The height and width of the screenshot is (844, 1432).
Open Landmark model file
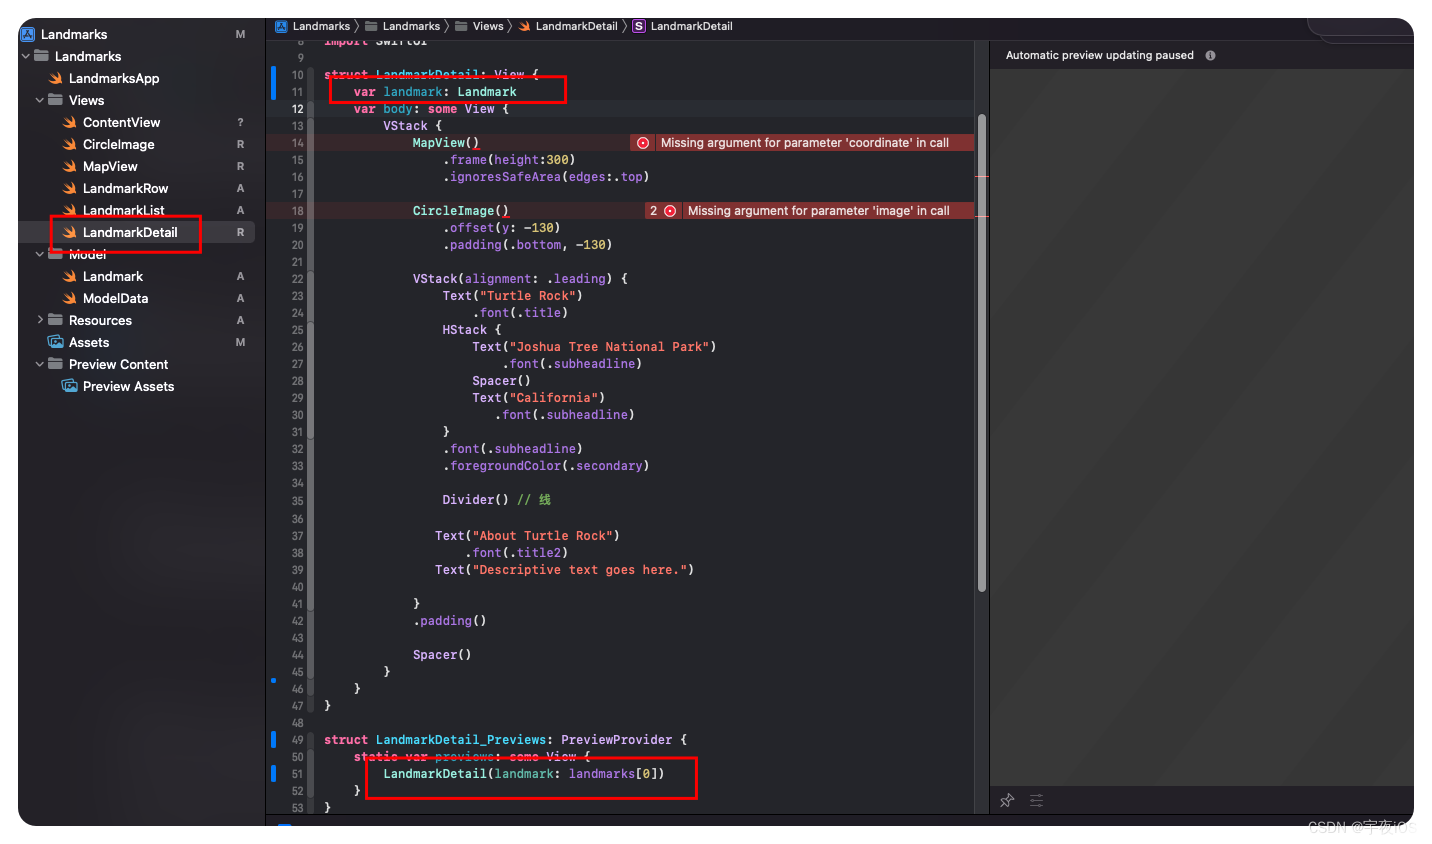coord(112,276)
